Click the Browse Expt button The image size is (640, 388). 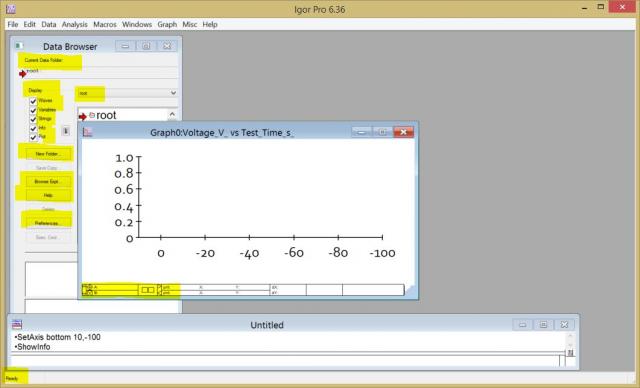coord(48,182)
